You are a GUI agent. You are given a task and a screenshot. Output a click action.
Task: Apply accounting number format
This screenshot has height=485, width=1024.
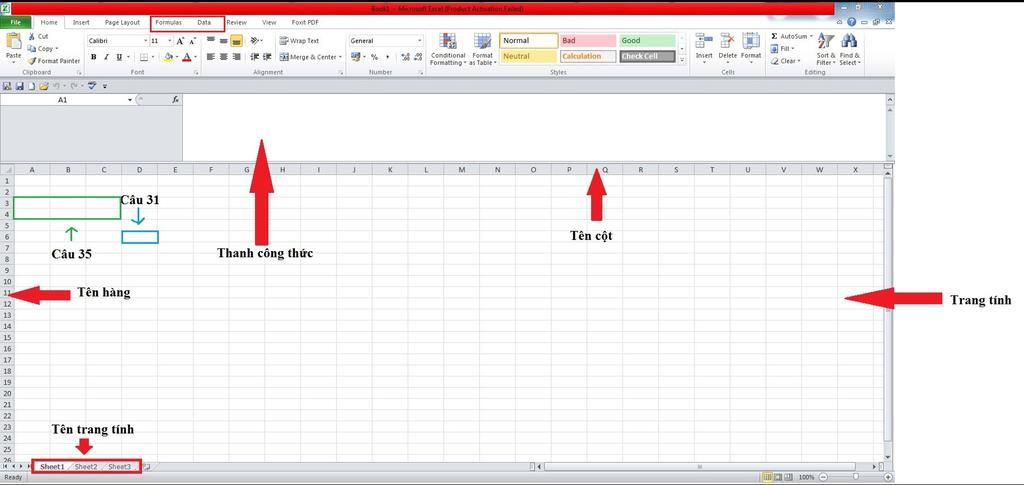click(357, 57)
